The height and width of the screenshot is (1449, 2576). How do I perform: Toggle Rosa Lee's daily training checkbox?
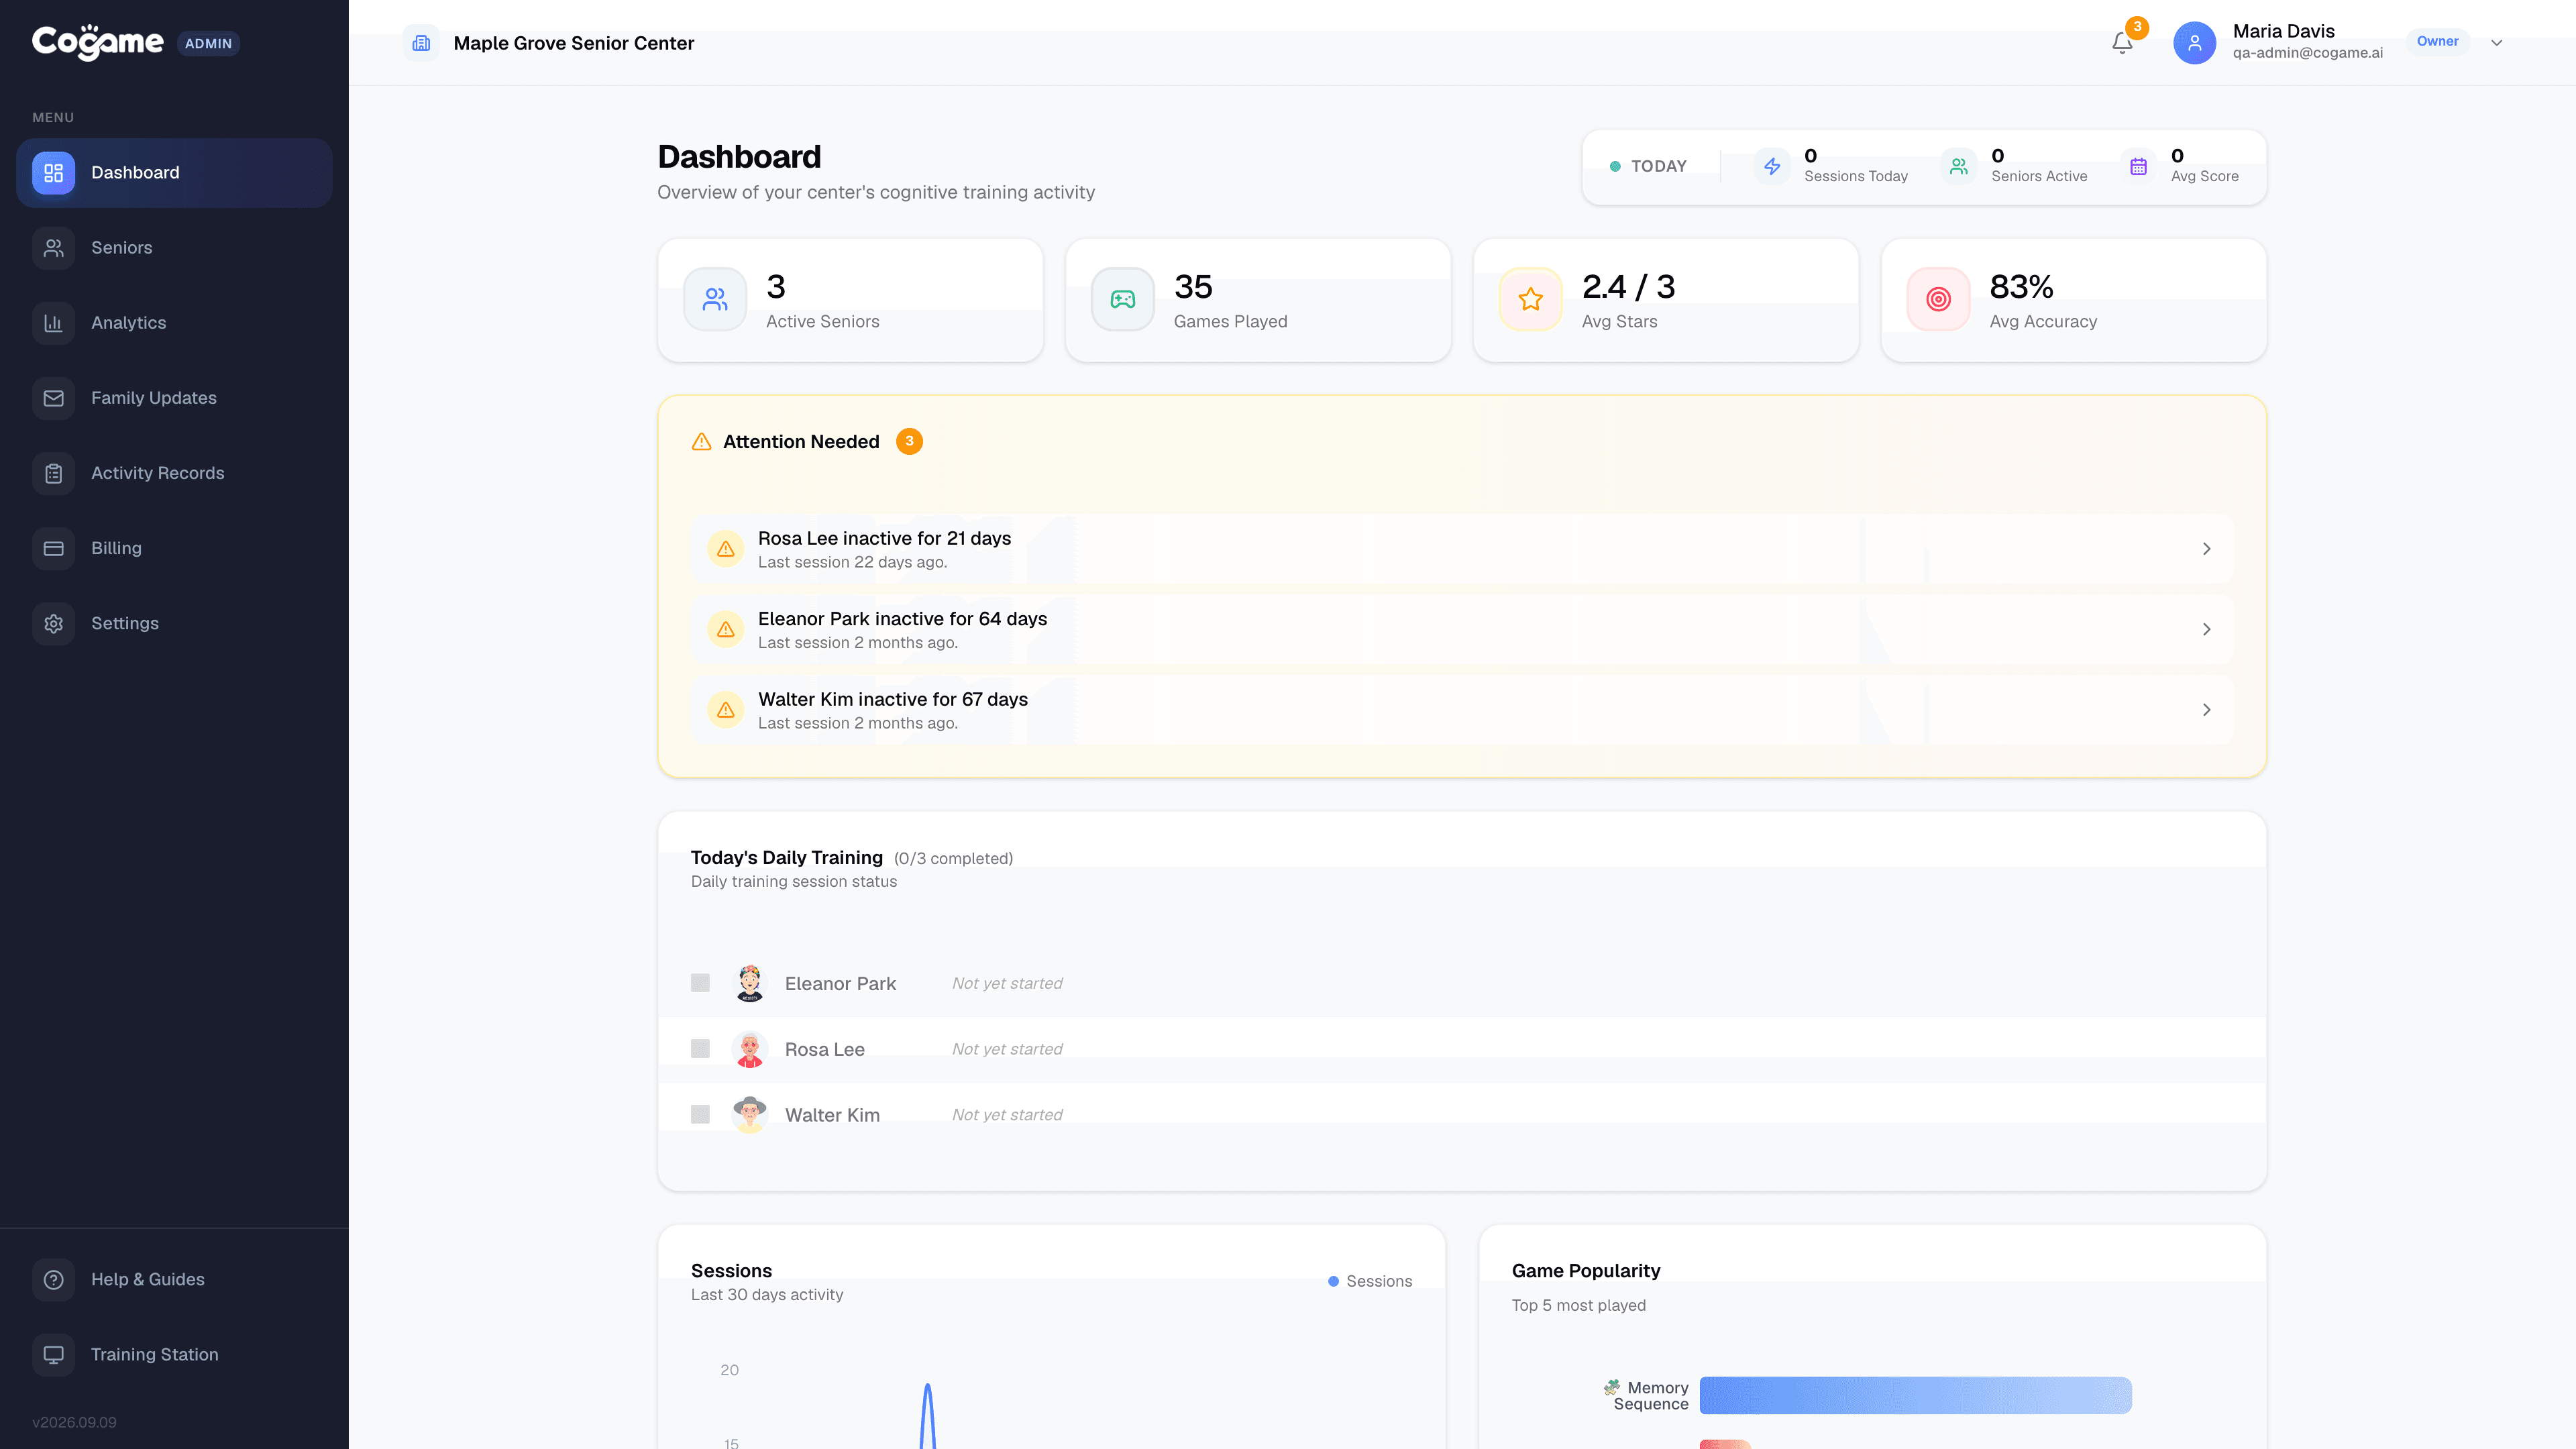click(700, 1049)
